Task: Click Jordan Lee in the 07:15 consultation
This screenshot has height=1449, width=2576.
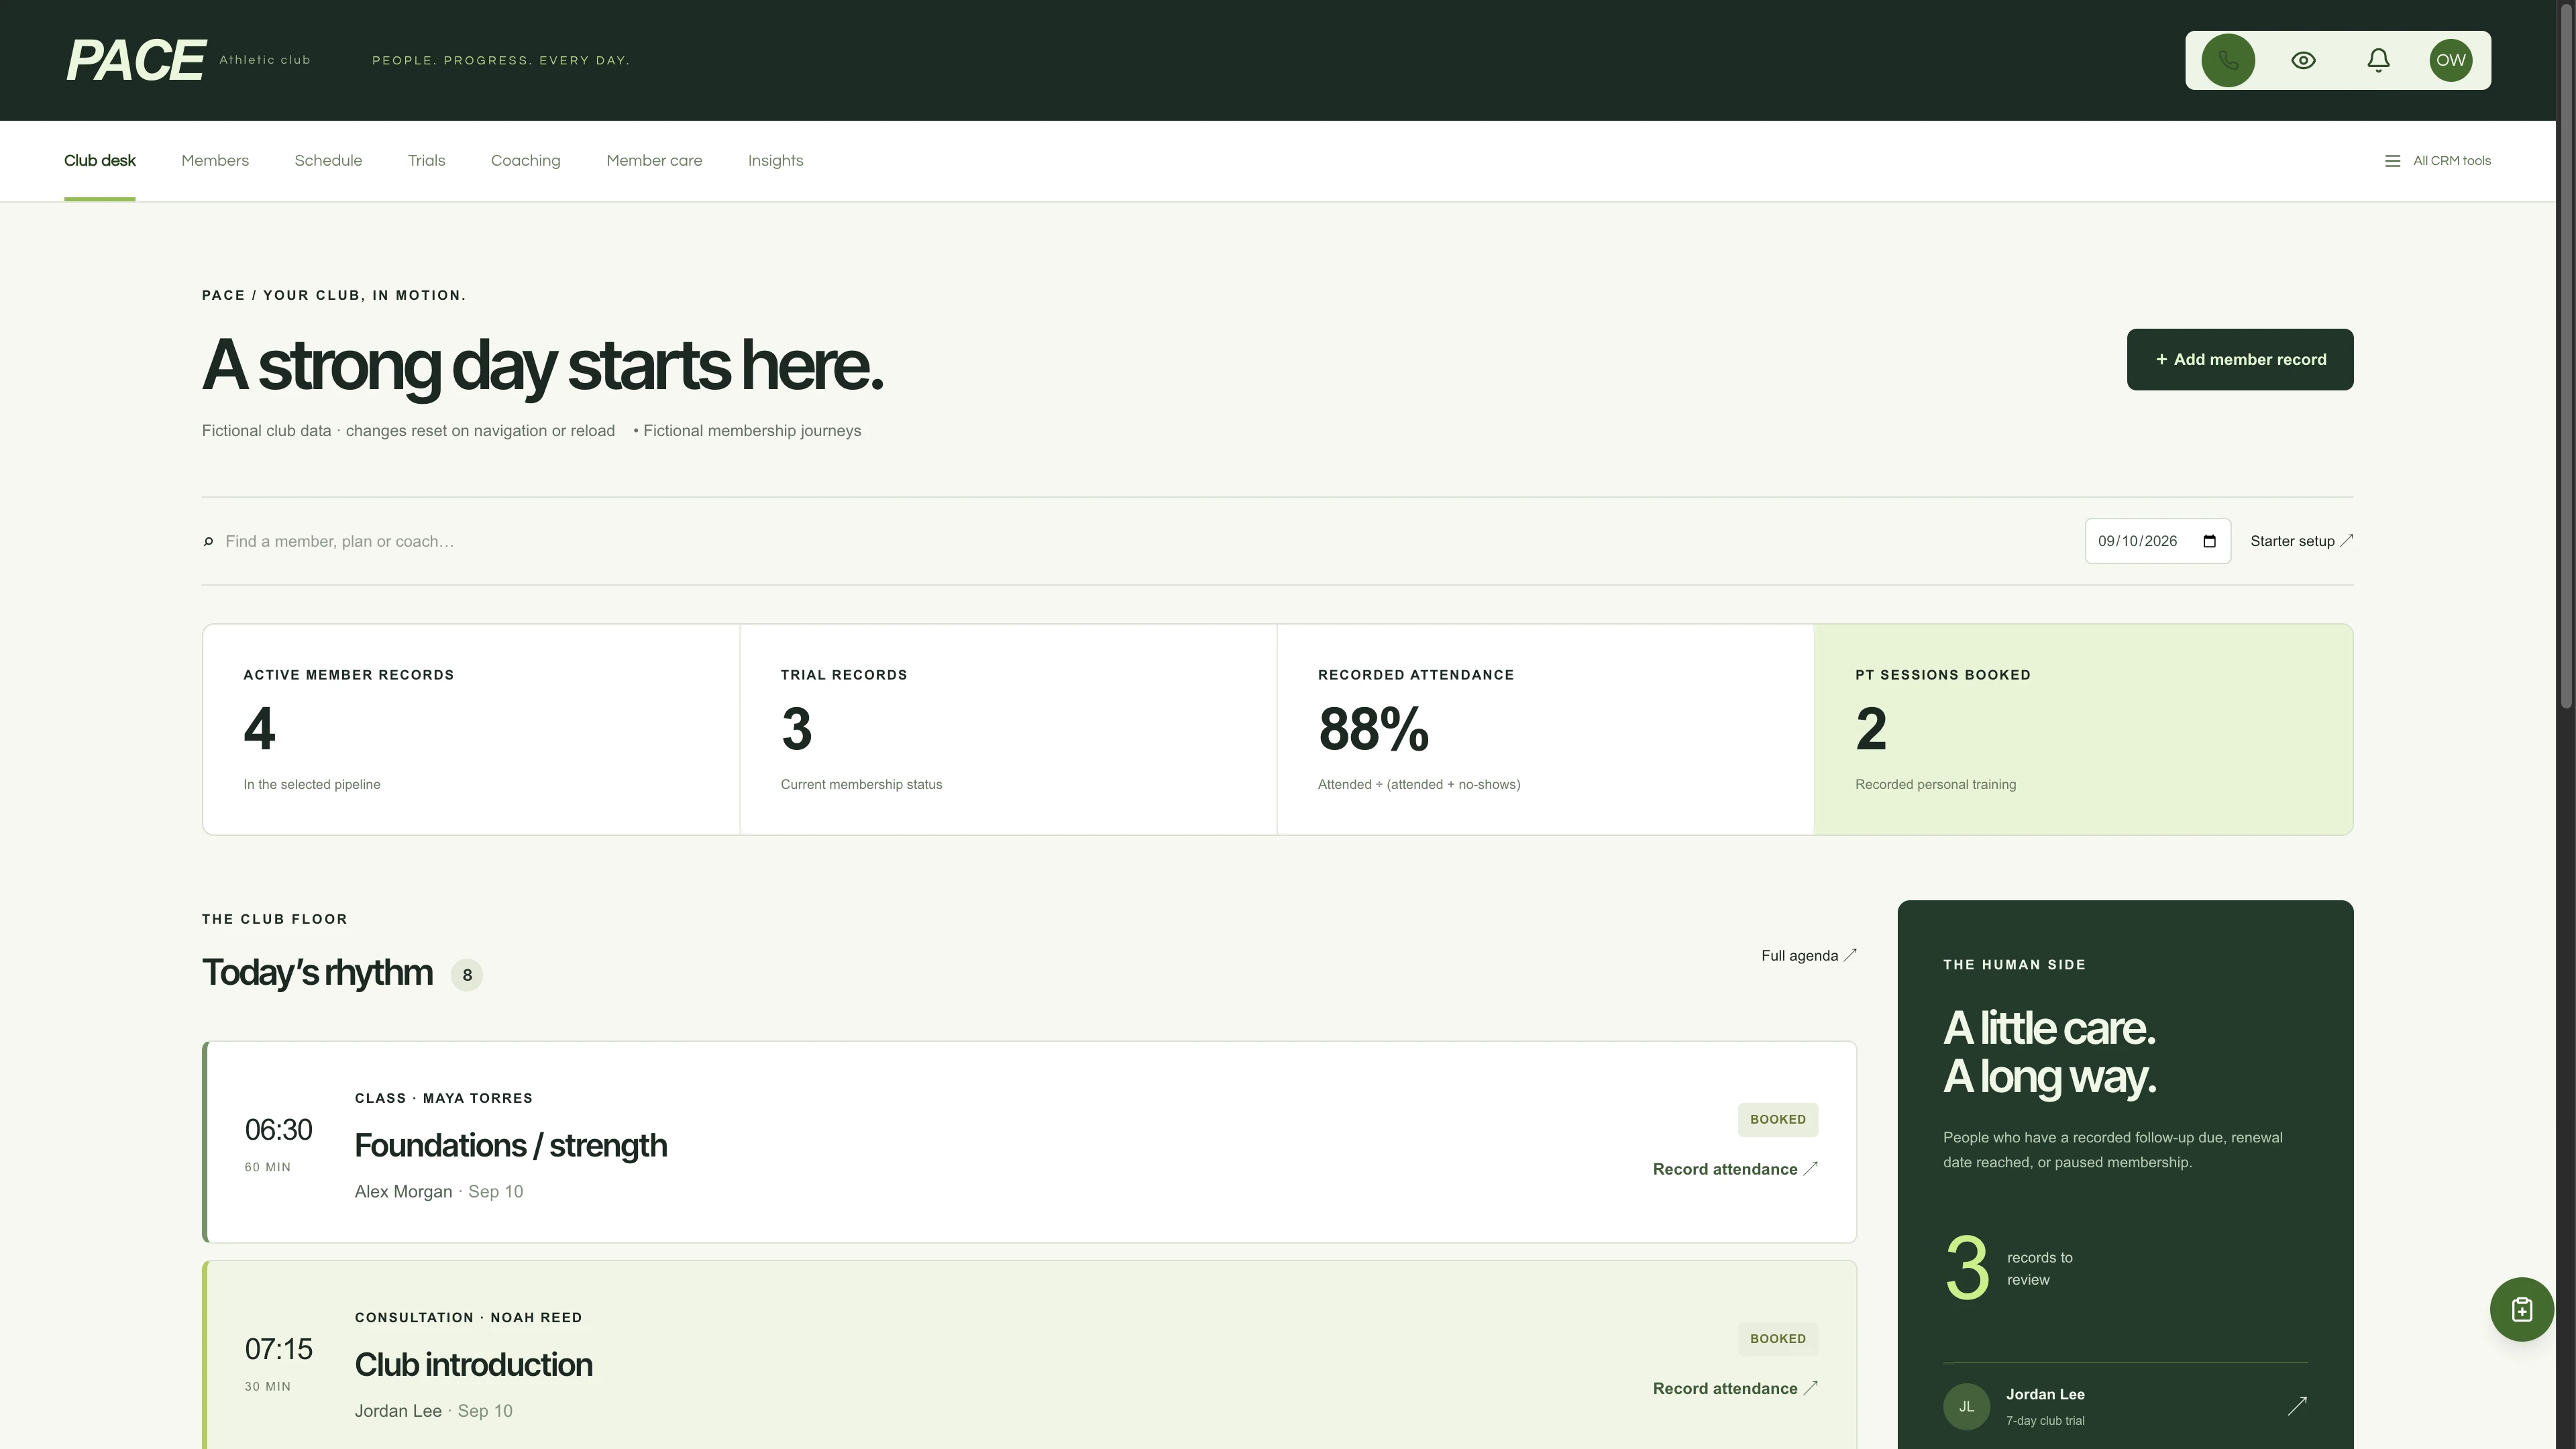Action: coord(398,1410)
